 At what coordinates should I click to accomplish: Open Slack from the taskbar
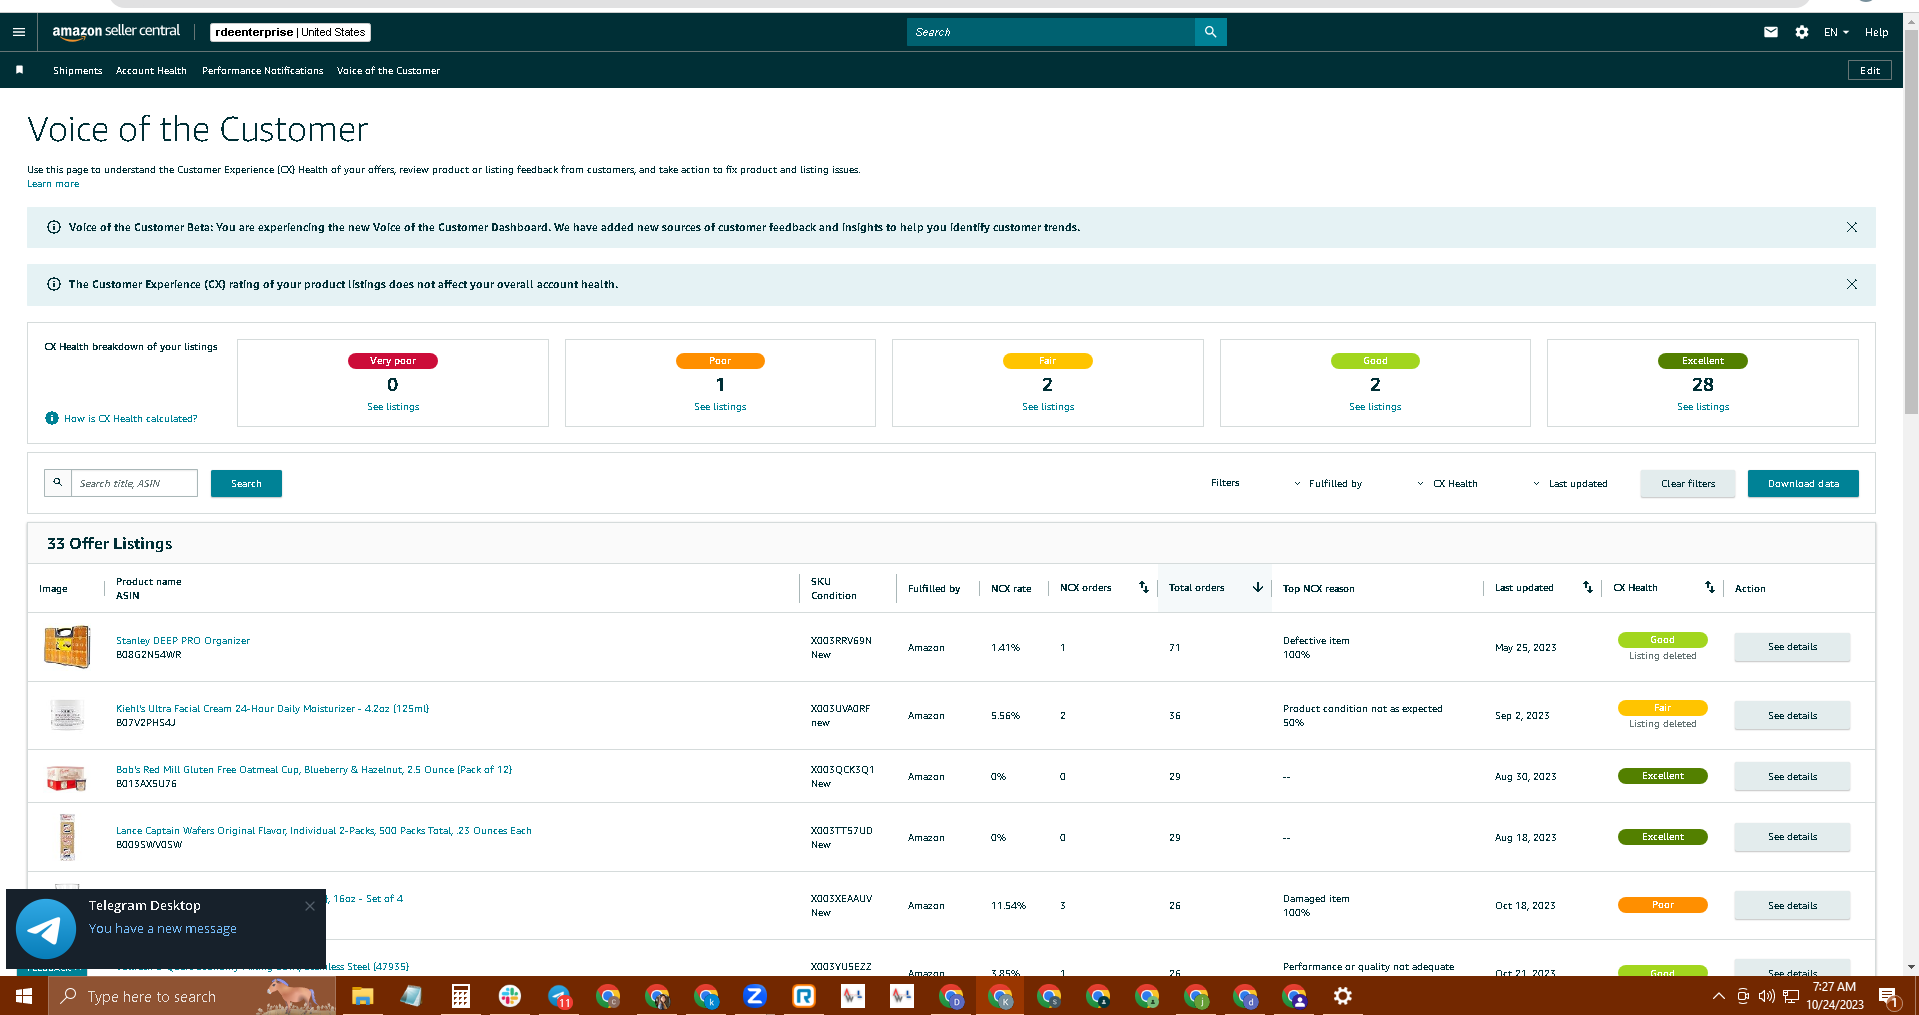(x=510, y=996)
